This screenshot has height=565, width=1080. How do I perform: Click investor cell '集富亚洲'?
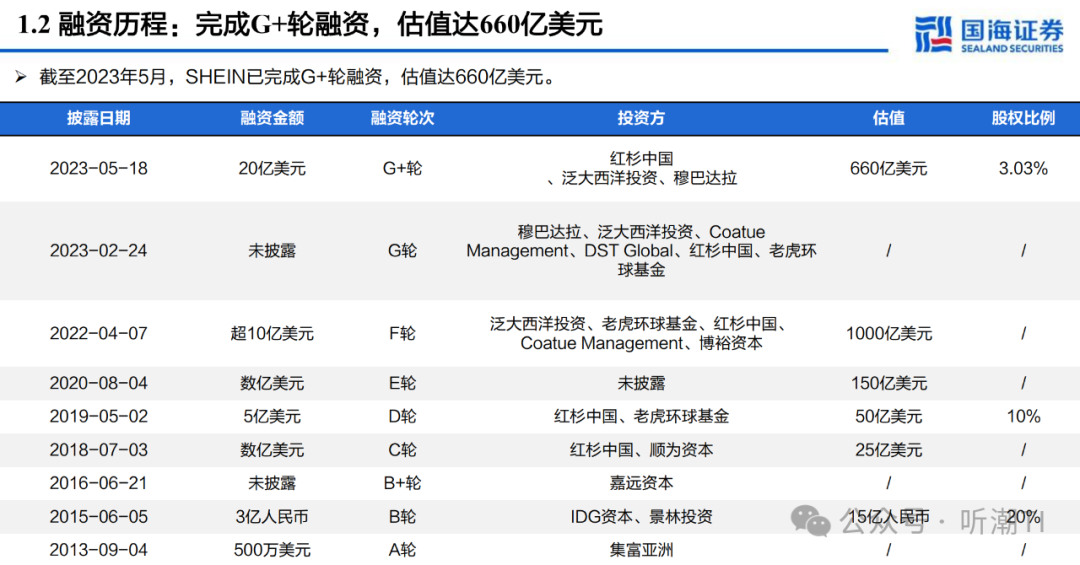641,551
